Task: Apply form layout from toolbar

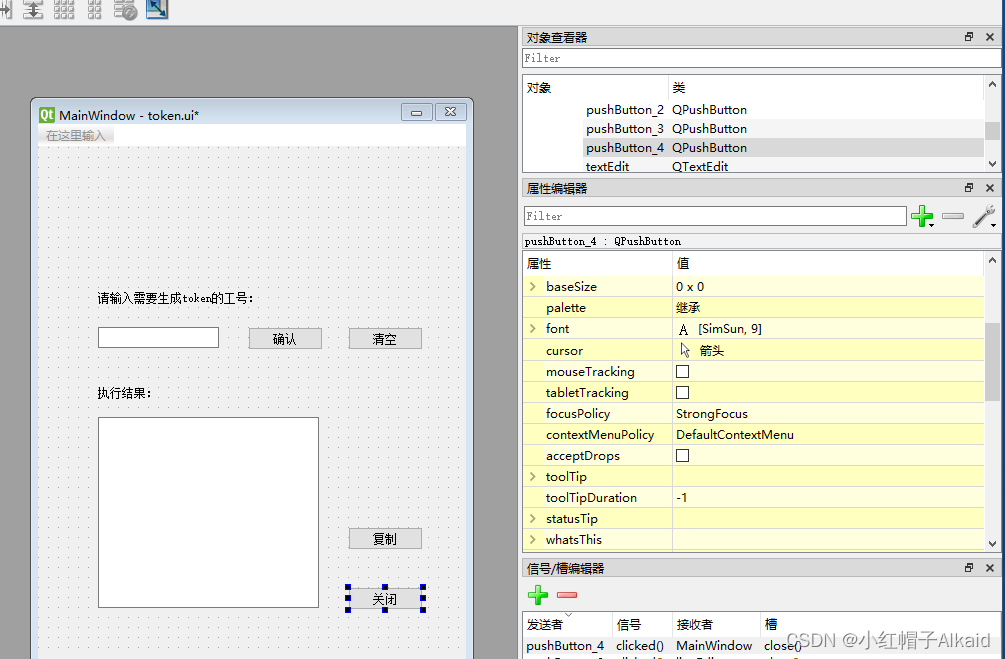Action: 94,10
